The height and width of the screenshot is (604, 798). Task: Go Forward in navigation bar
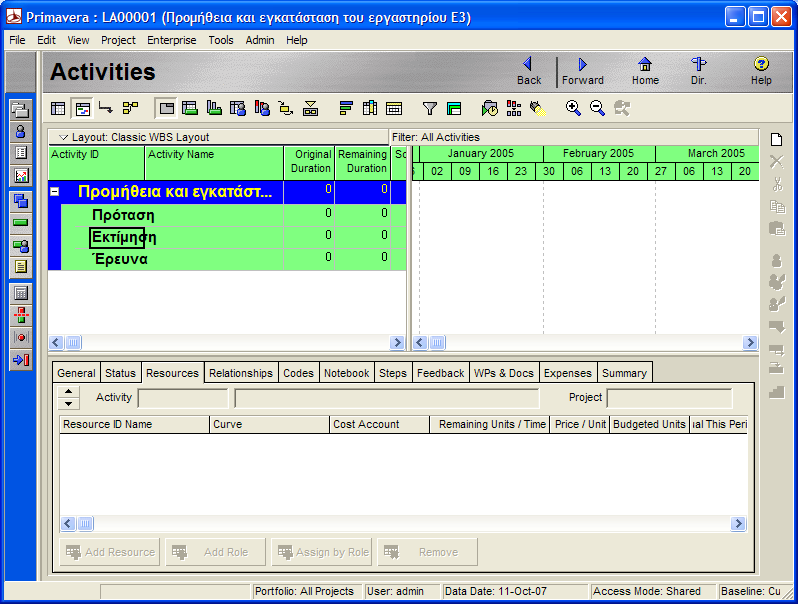[583, 71]
